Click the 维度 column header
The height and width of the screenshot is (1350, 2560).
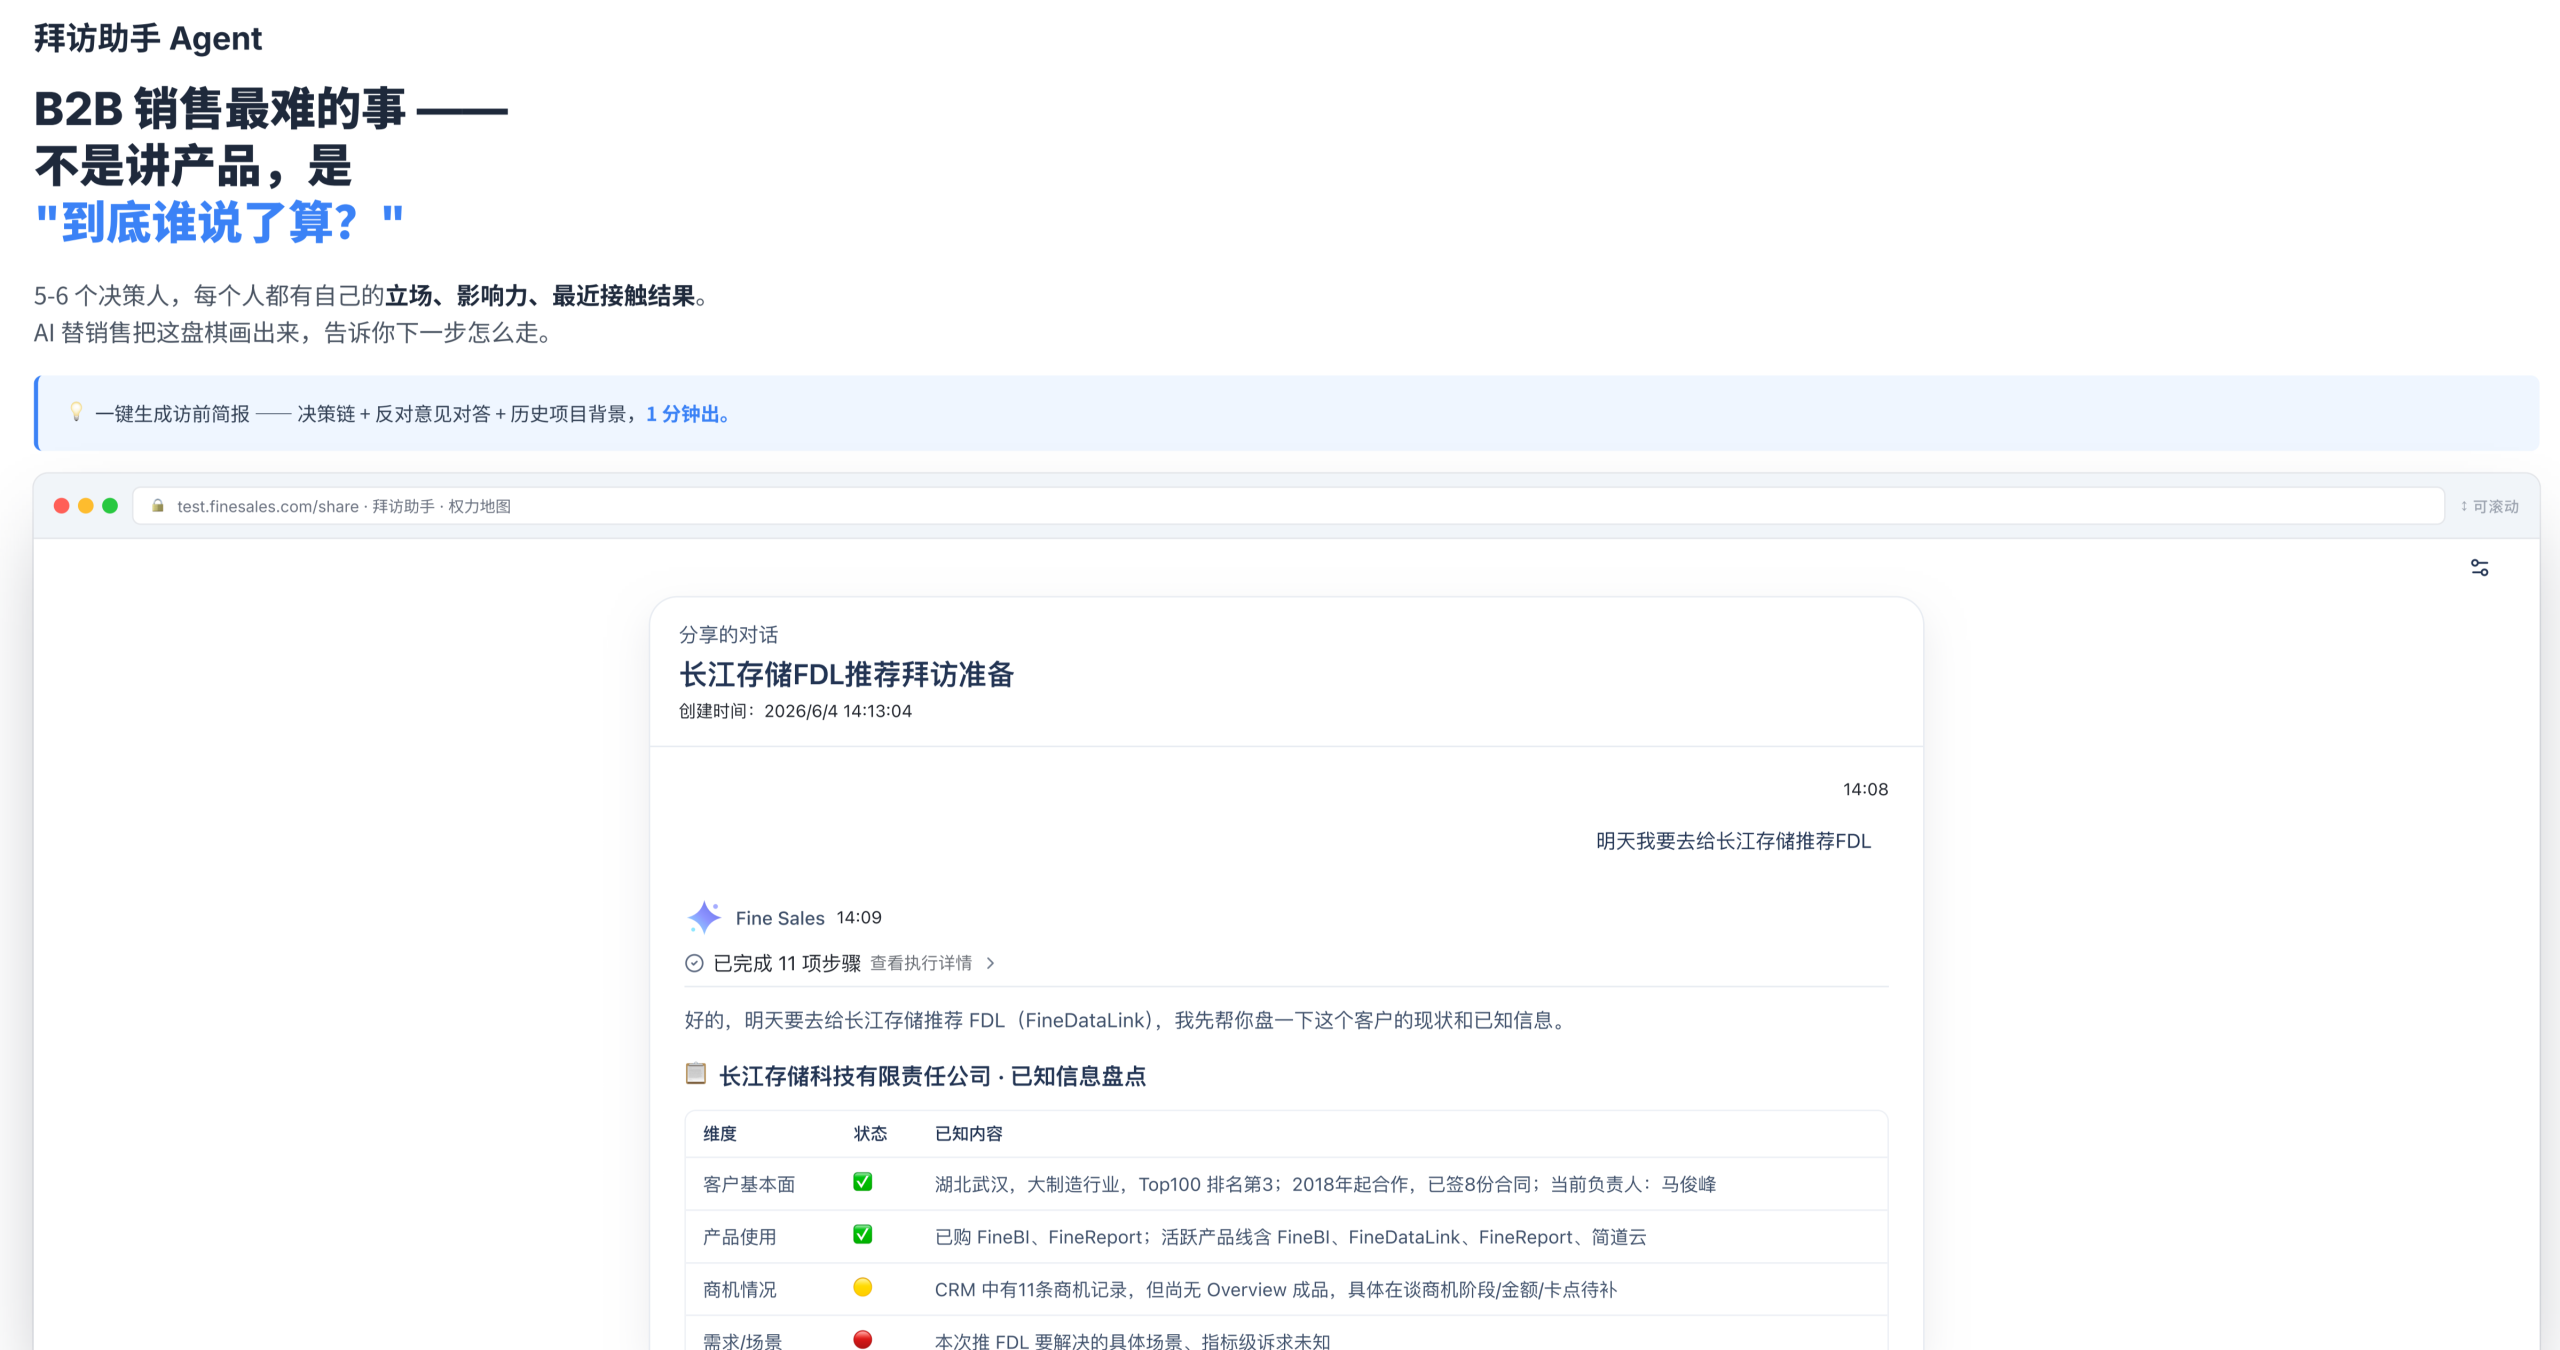(x=720, y=1133)
